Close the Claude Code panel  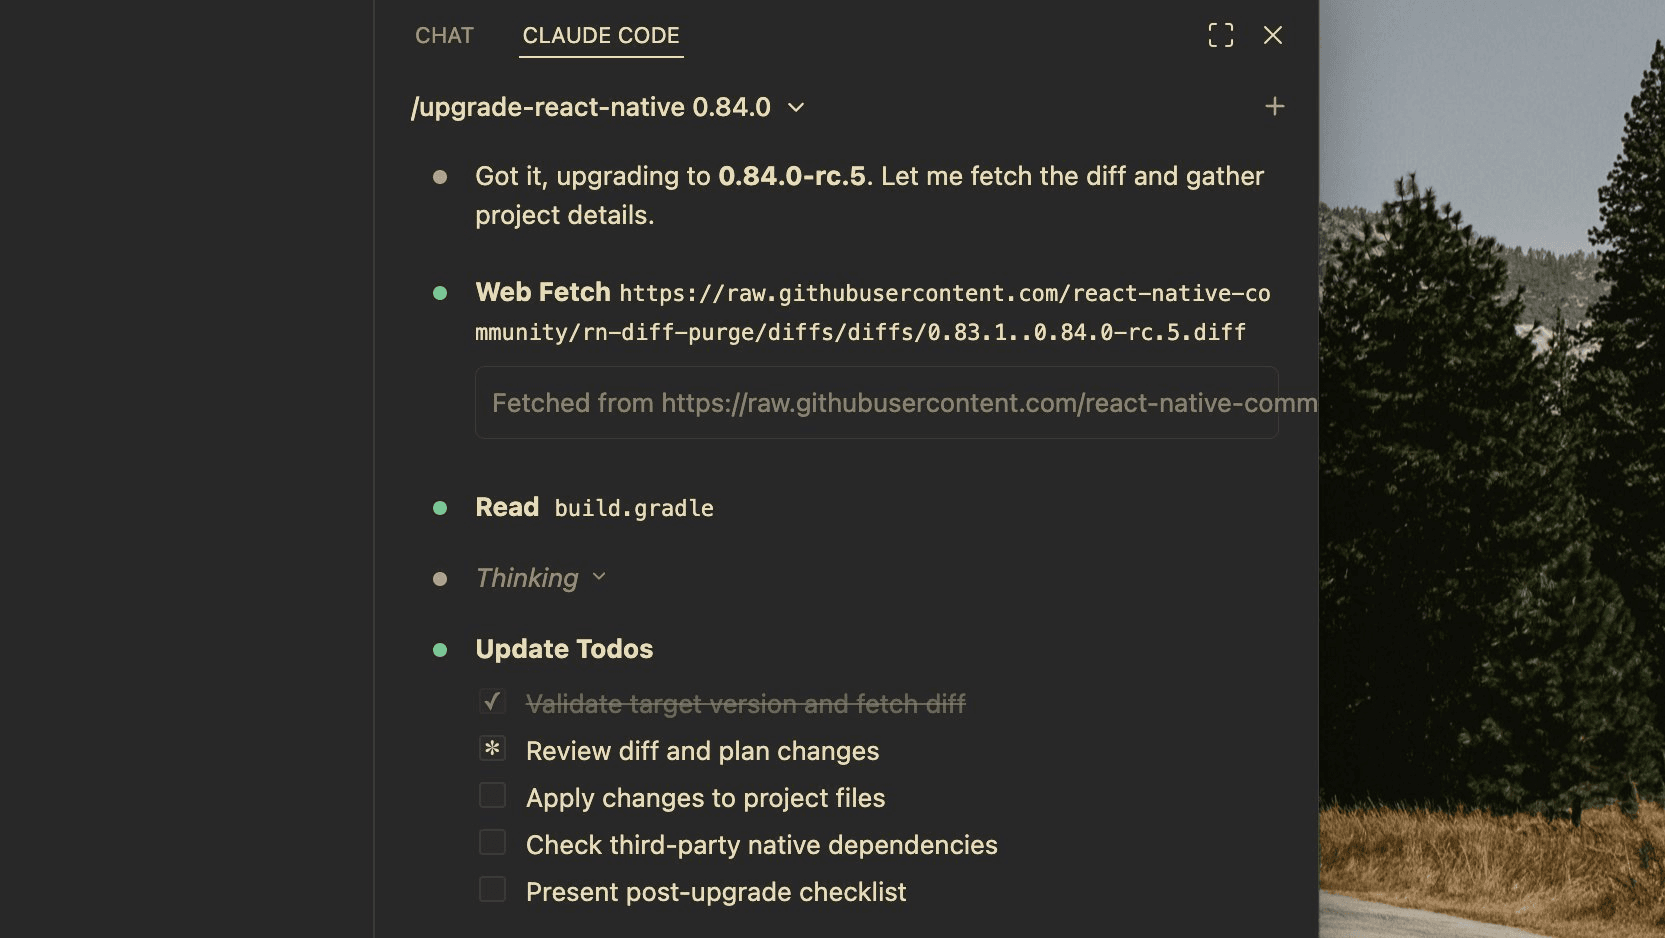pos(1272,36)
